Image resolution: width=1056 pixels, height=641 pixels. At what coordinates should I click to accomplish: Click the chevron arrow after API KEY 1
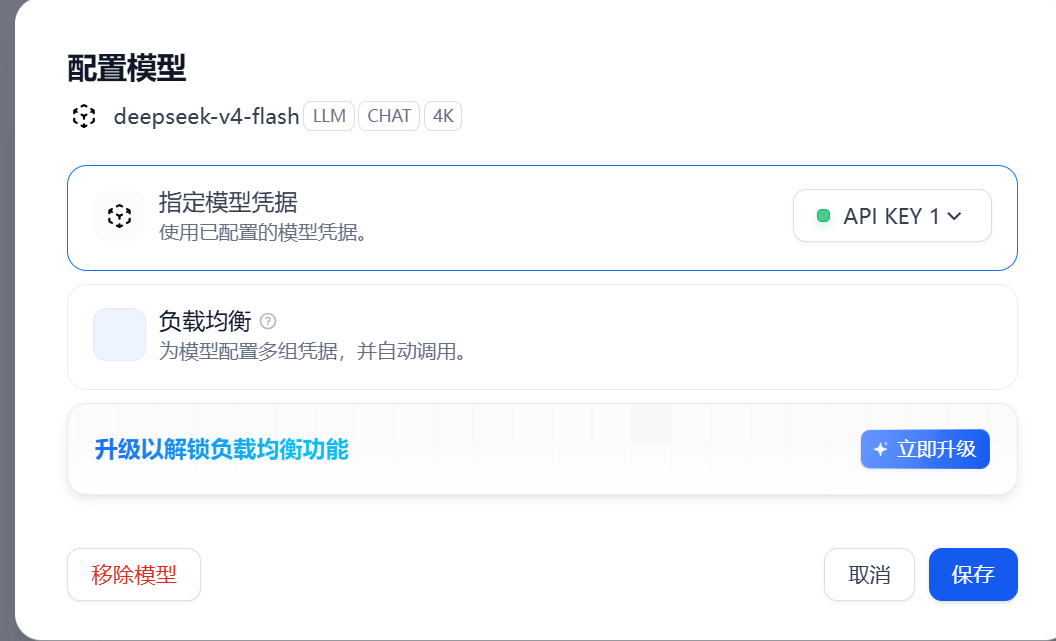[954, 216]
